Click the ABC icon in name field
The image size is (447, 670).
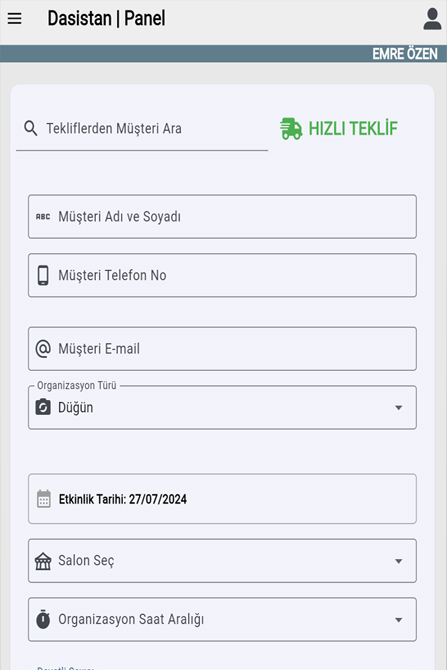43,217
